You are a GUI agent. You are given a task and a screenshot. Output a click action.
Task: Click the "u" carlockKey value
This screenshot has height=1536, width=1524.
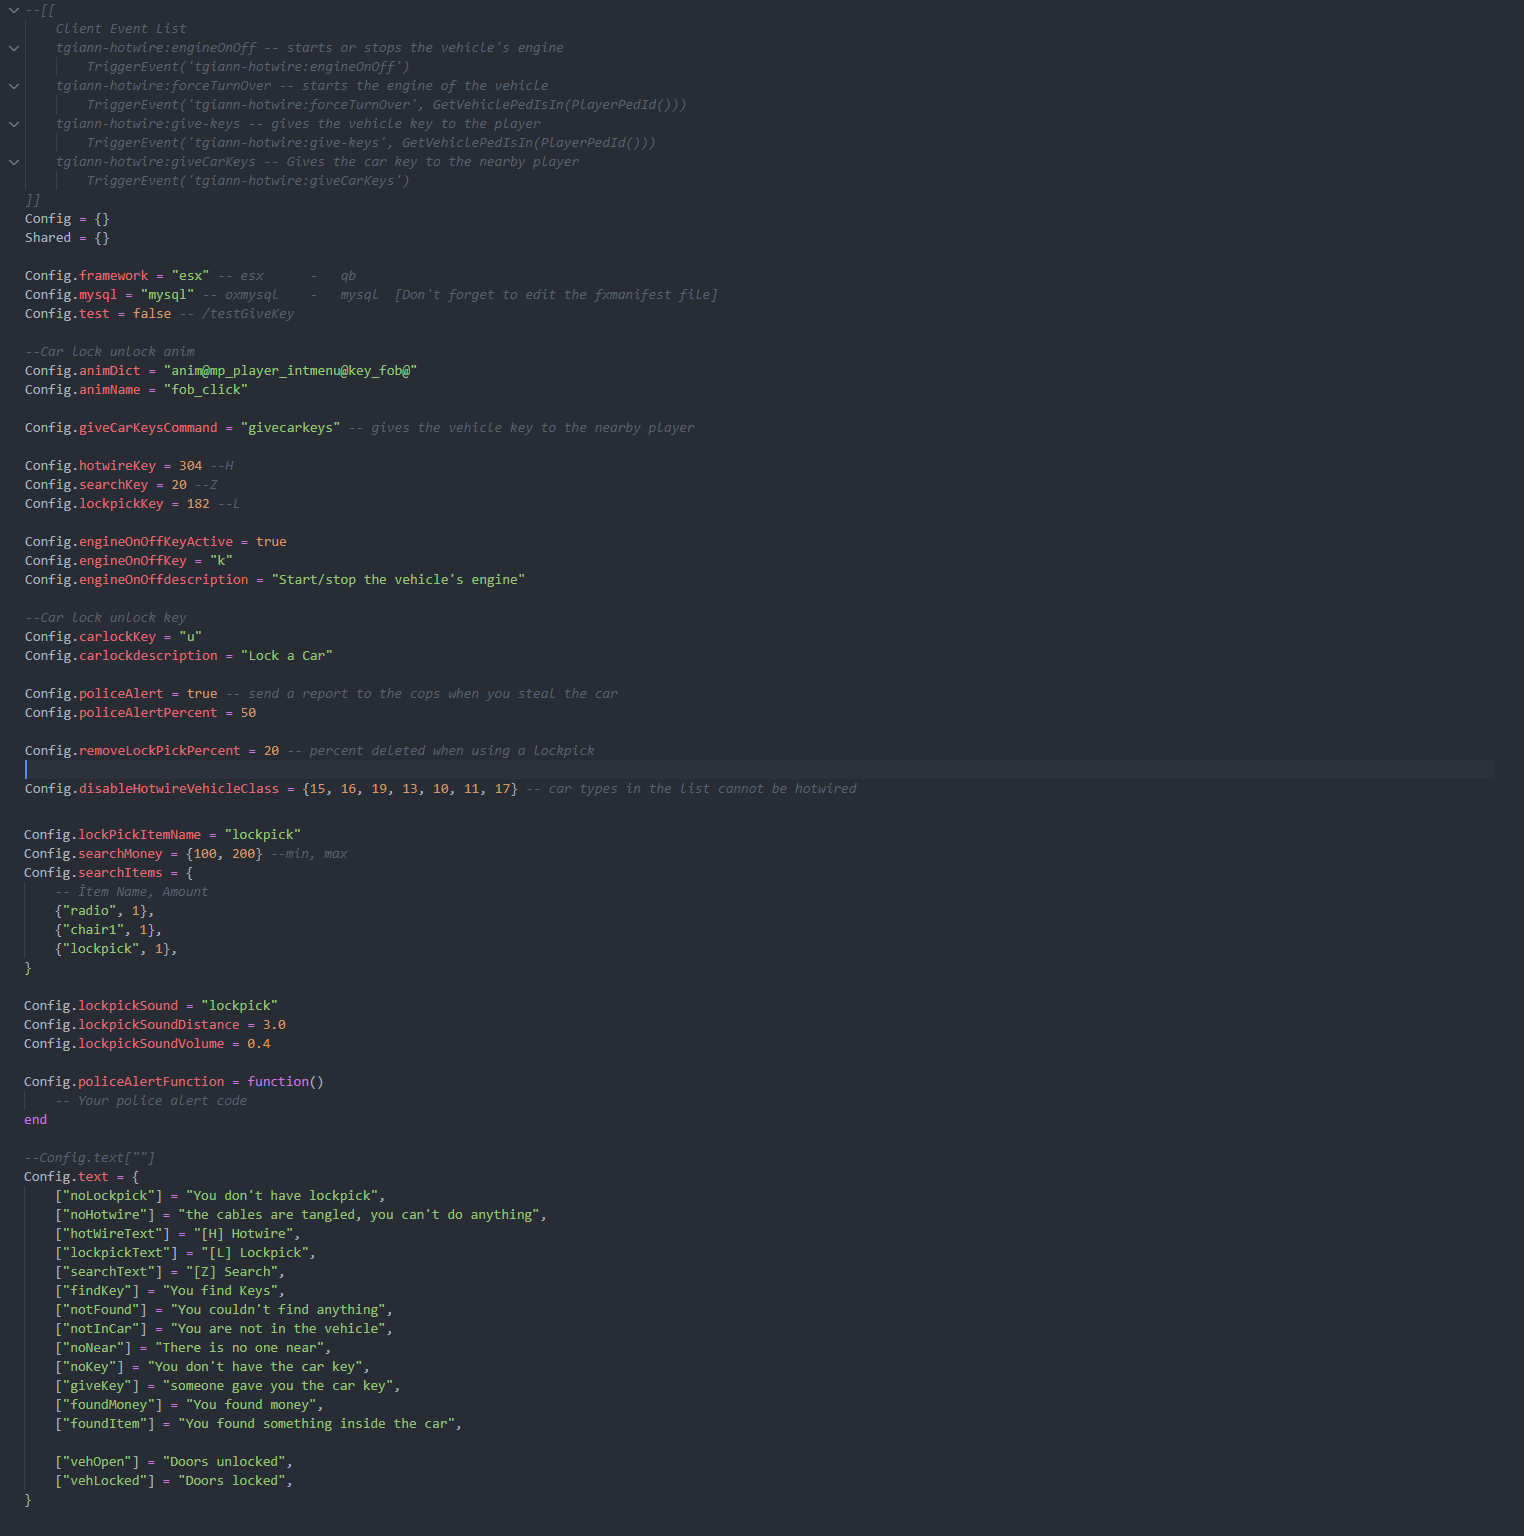(190, 637)
